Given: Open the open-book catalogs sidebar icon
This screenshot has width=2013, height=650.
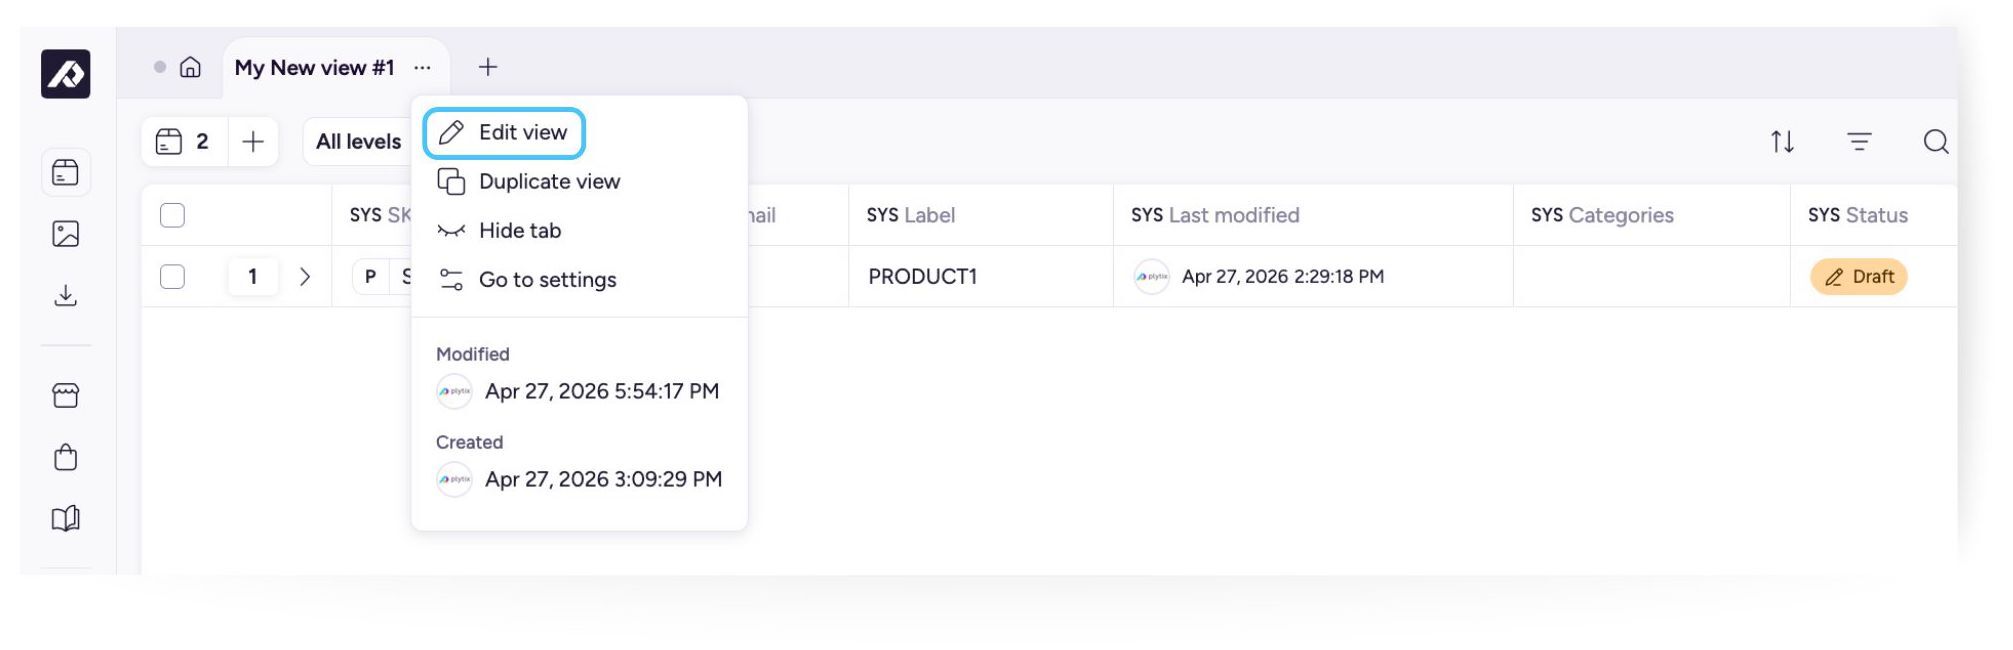Looking at the screenshot, I should click(66, 519).
